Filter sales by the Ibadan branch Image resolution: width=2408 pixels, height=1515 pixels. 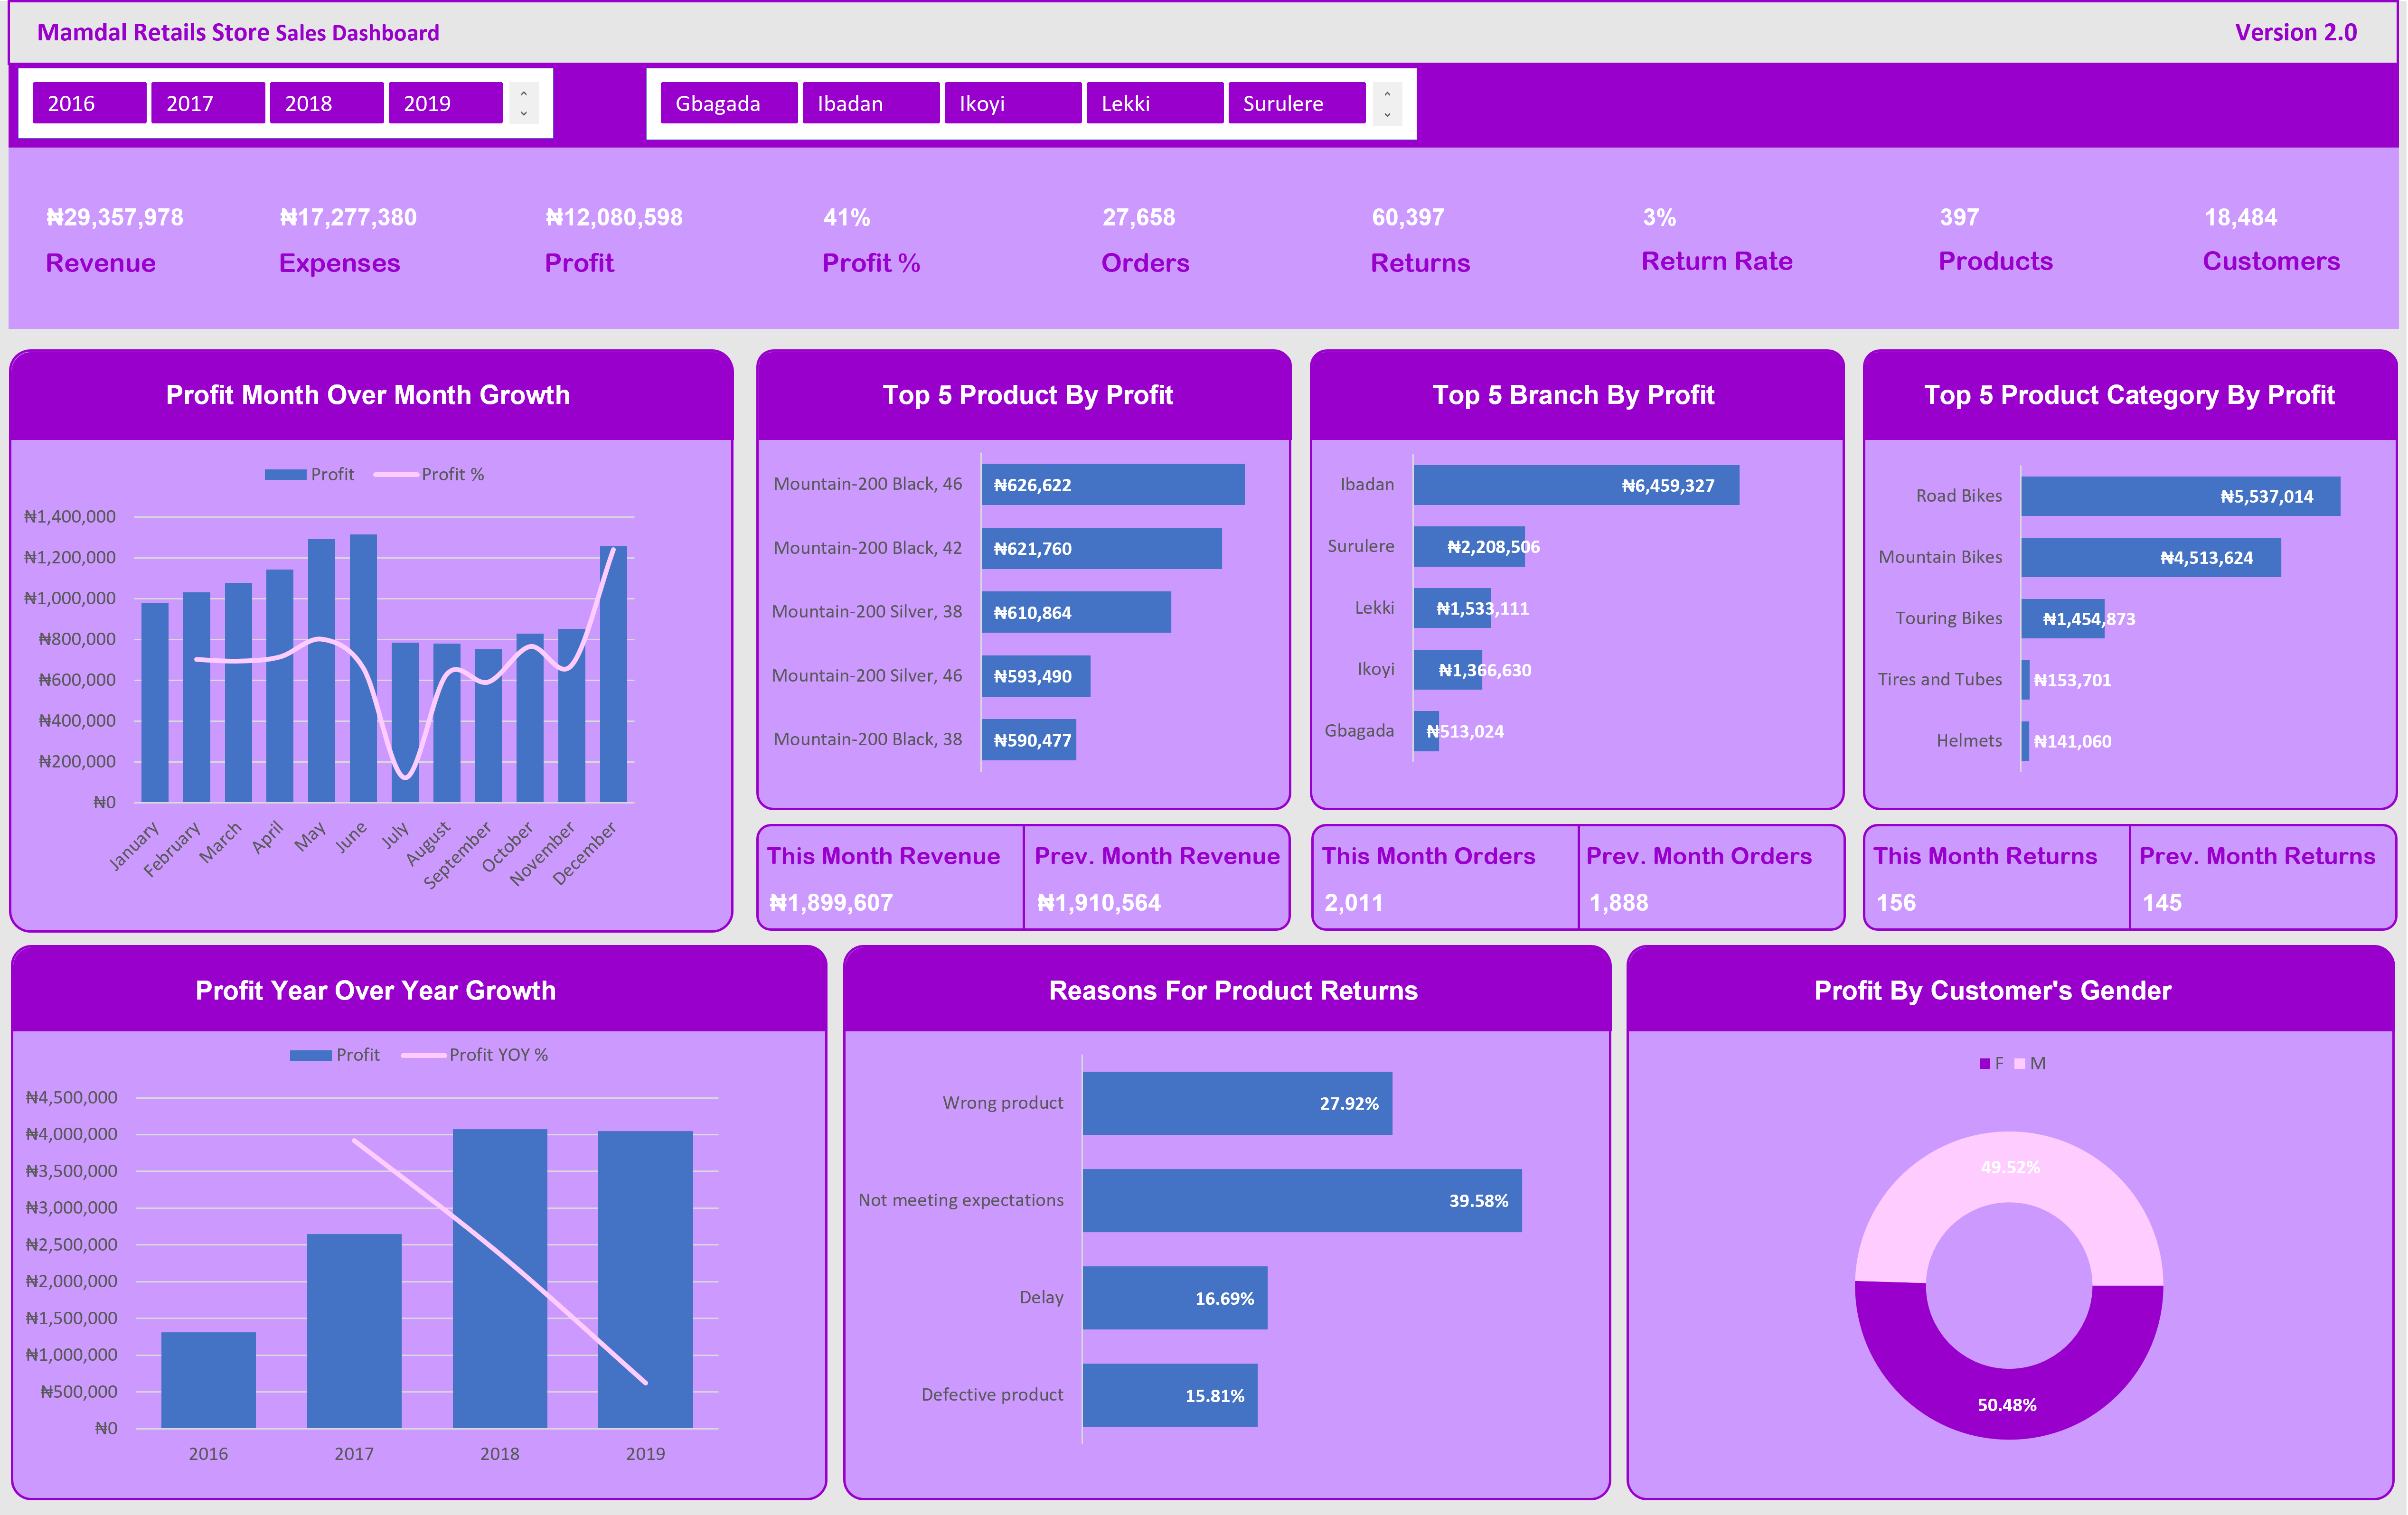[869, 103]
